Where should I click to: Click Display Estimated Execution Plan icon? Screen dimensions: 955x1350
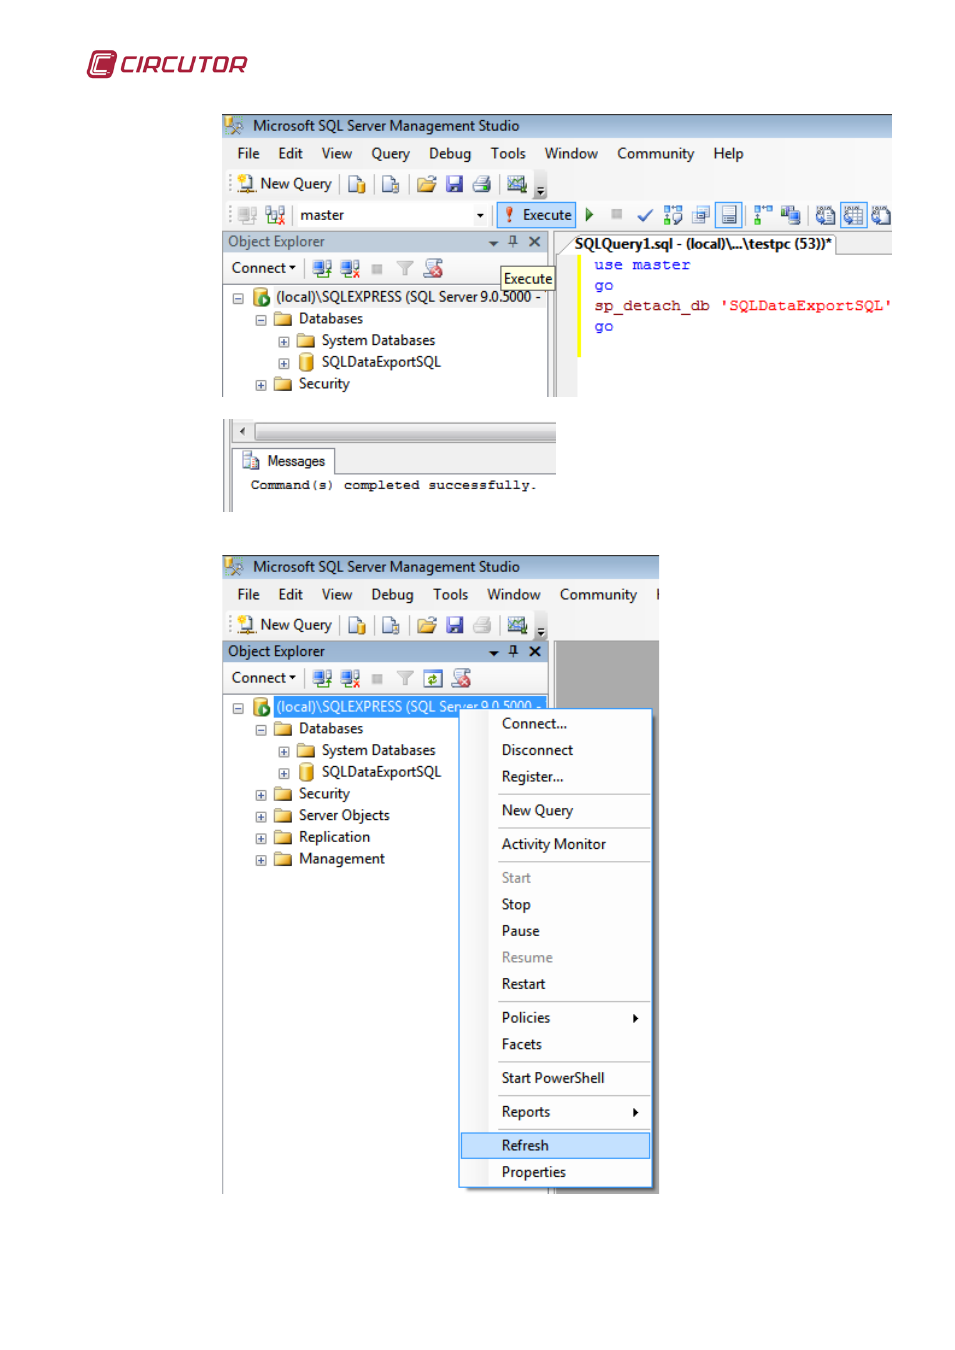673,215
